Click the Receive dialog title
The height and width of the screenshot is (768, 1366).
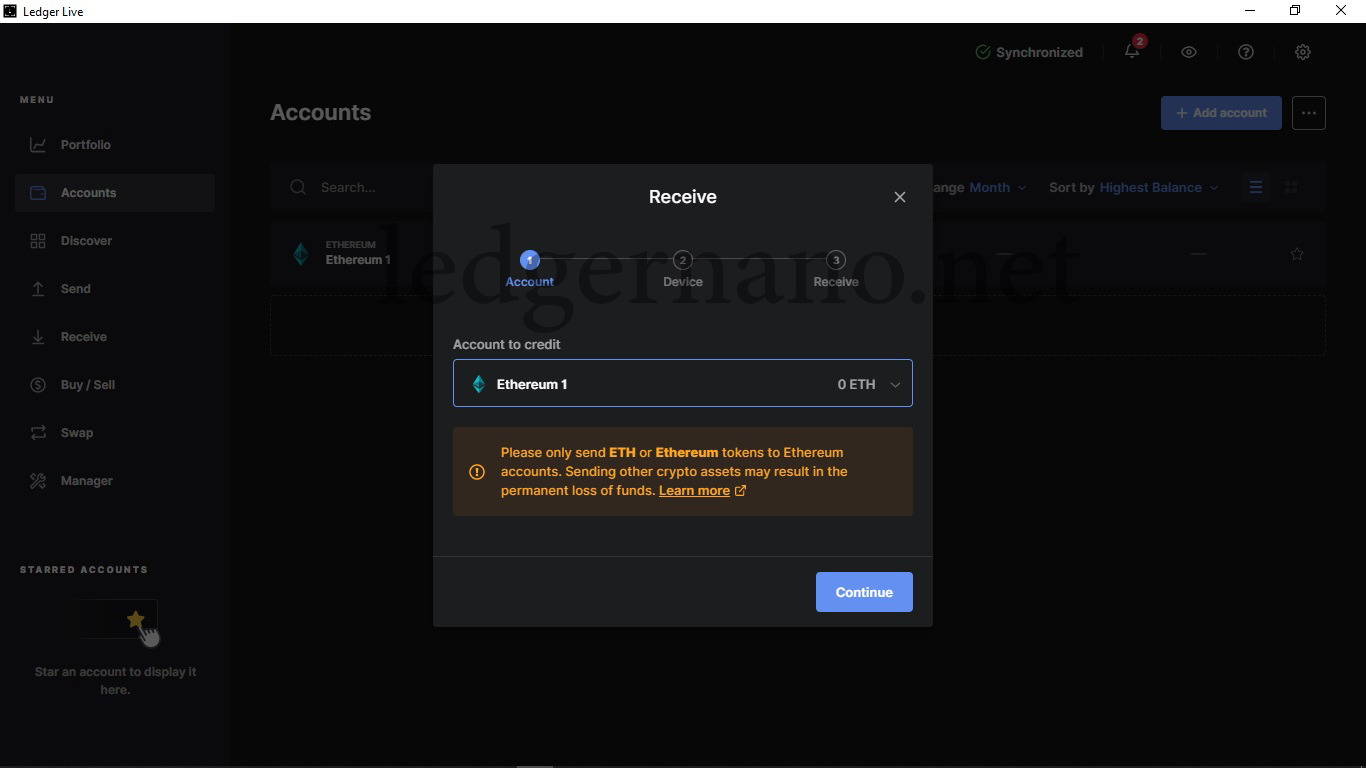[x=683, y=197]
